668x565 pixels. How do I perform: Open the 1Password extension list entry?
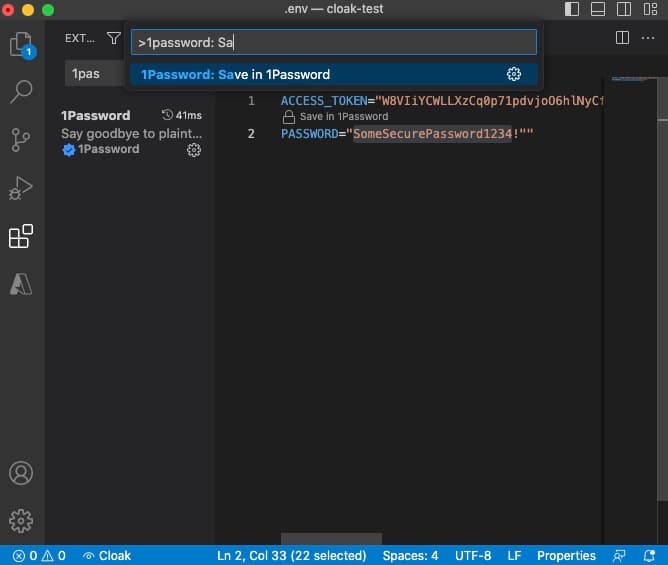coord(132,133)
